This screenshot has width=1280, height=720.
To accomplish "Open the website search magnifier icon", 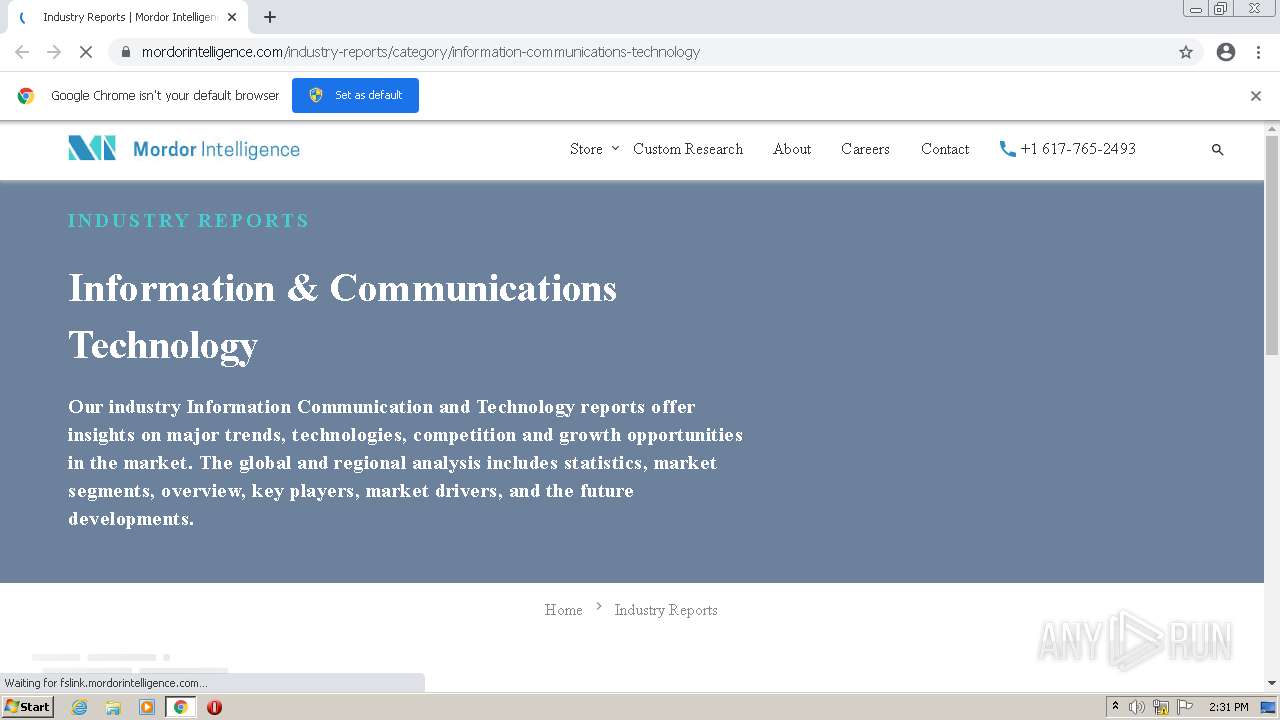I will coord(1217,150).
